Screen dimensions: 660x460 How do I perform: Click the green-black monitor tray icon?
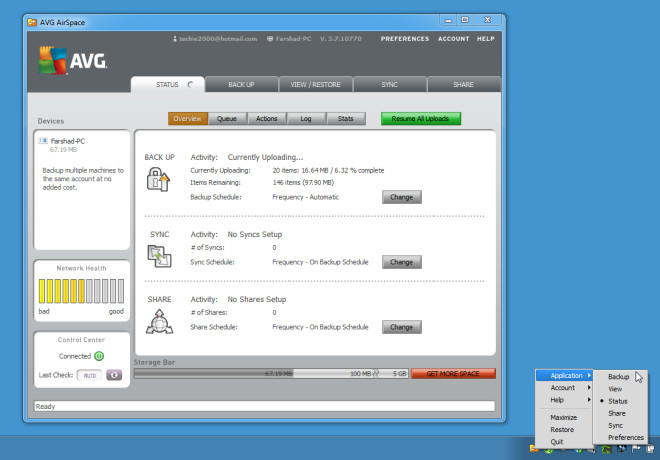pos(606,449)
